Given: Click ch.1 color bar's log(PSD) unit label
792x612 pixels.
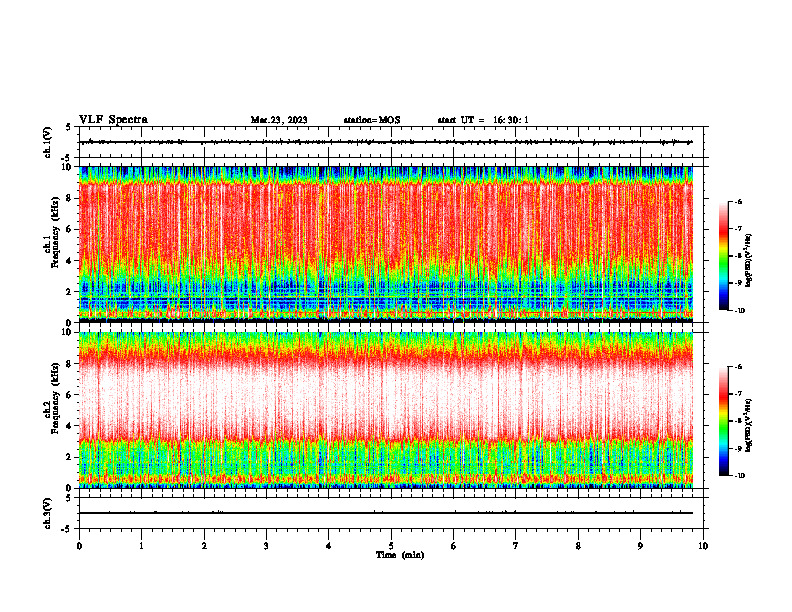Looking at the screenshot, I should pos(749,260).
